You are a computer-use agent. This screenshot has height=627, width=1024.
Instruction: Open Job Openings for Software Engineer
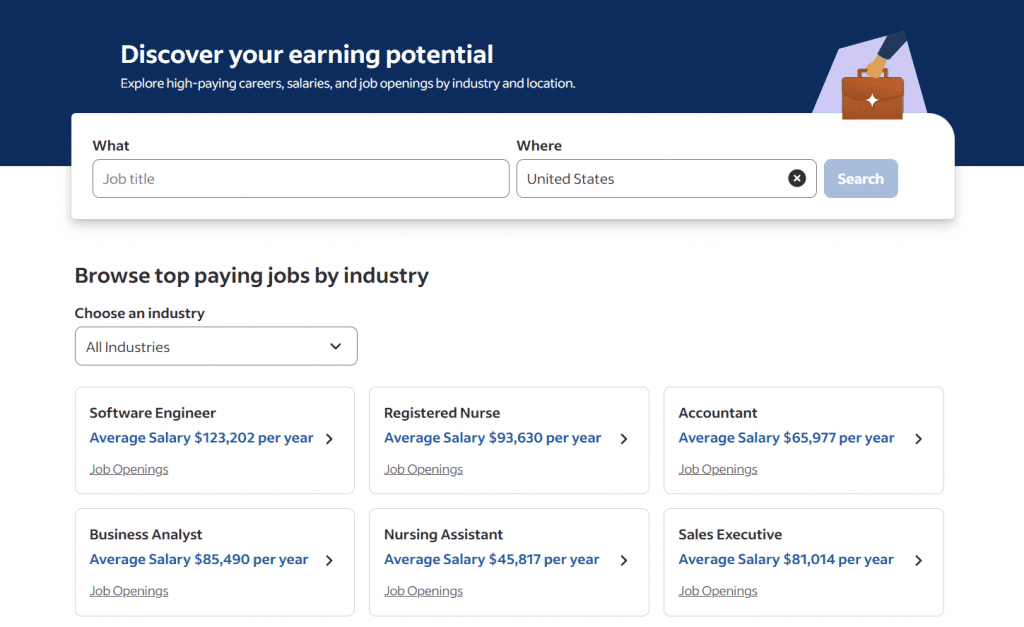pyautogui.click(x=128, y=468)
